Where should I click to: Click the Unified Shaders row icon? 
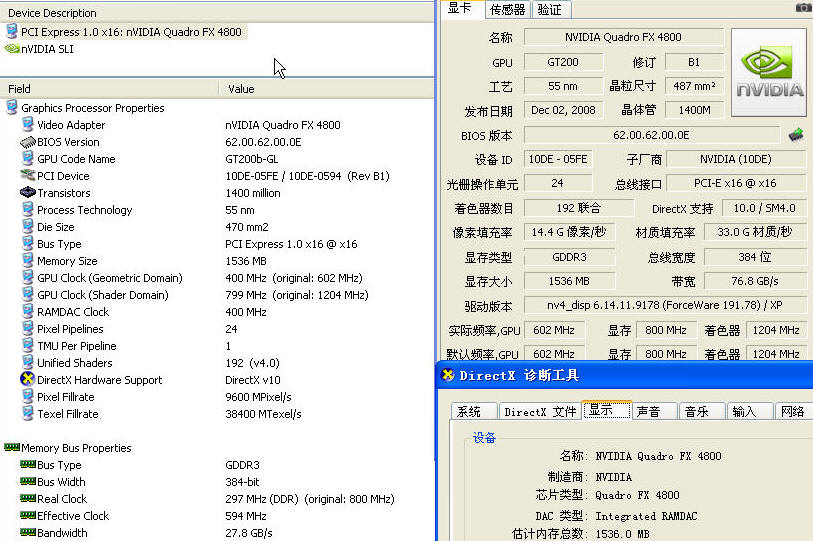pyautogui.click(x=28, y=362)
